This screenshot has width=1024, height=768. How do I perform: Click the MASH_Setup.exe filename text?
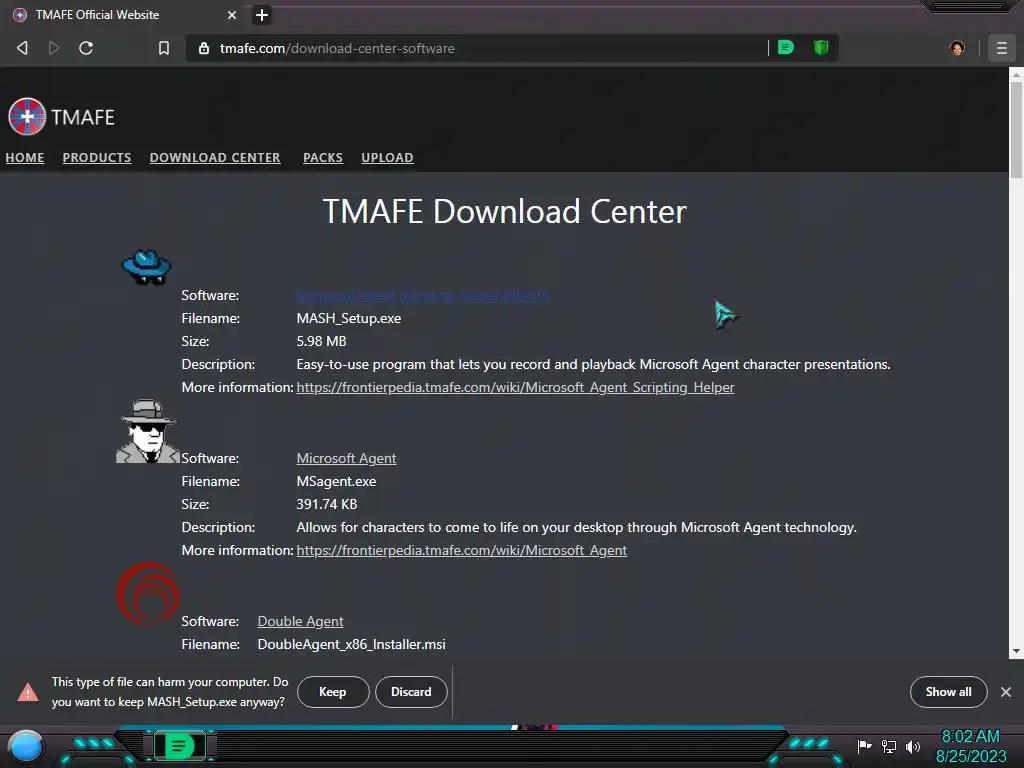pyautogui.click(x=349, y=318)
